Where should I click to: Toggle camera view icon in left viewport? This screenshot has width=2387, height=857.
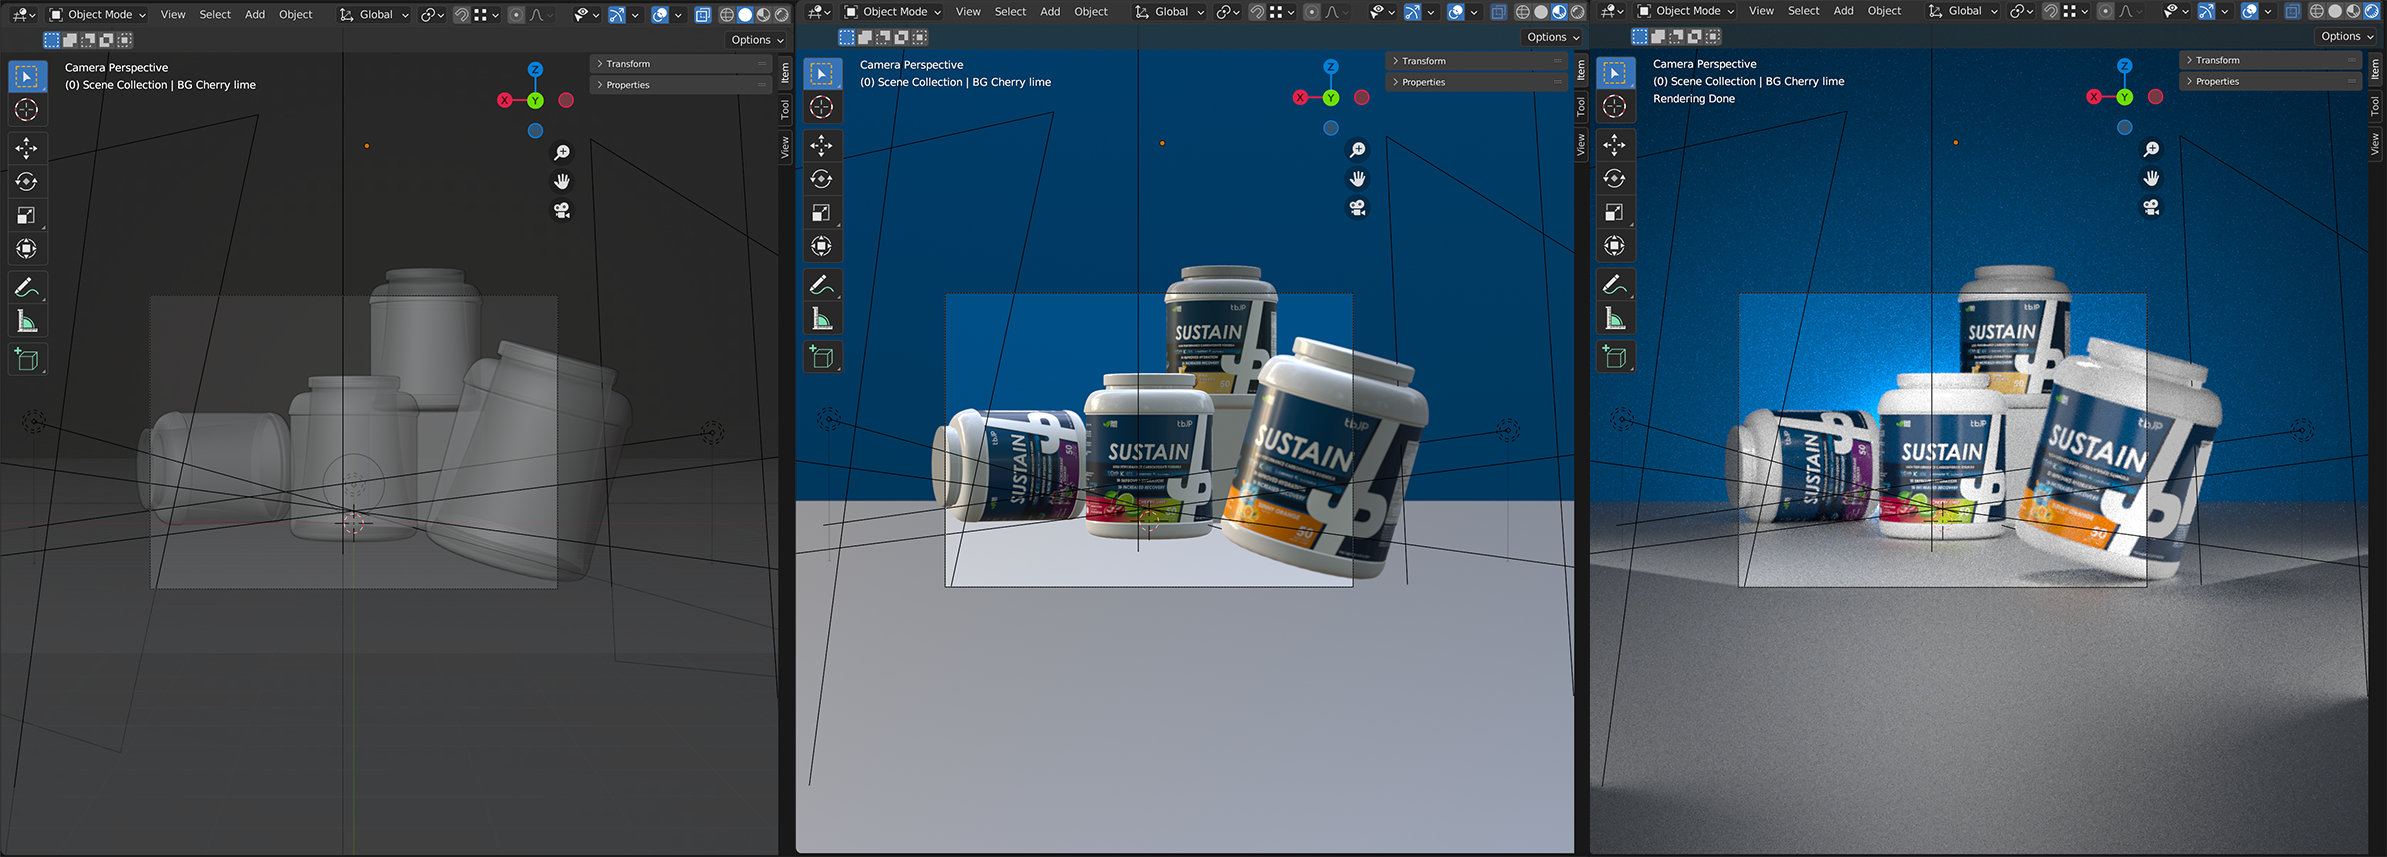click(562, 211)
